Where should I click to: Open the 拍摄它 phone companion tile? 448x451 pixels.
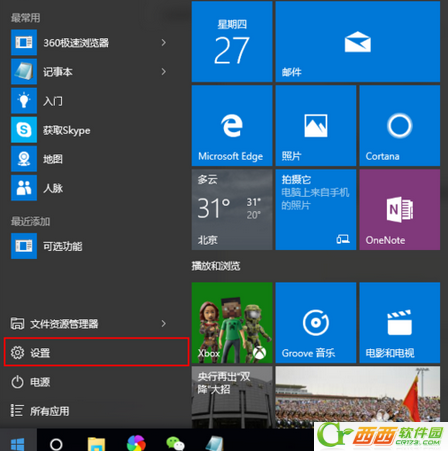point(316,210)
